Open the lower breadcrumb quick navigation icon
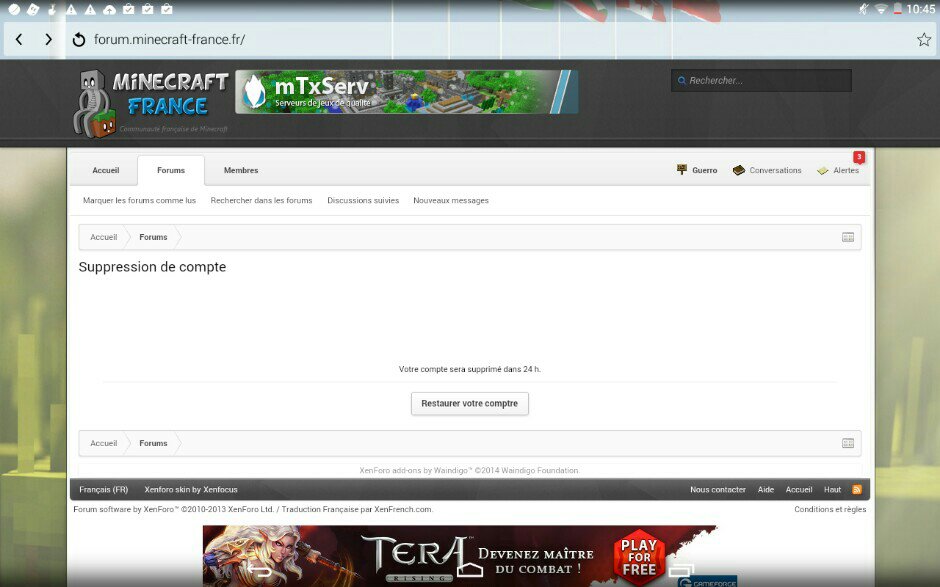This screenshot has width=940, height=587. pyautogui.click(x=848, y=443)
